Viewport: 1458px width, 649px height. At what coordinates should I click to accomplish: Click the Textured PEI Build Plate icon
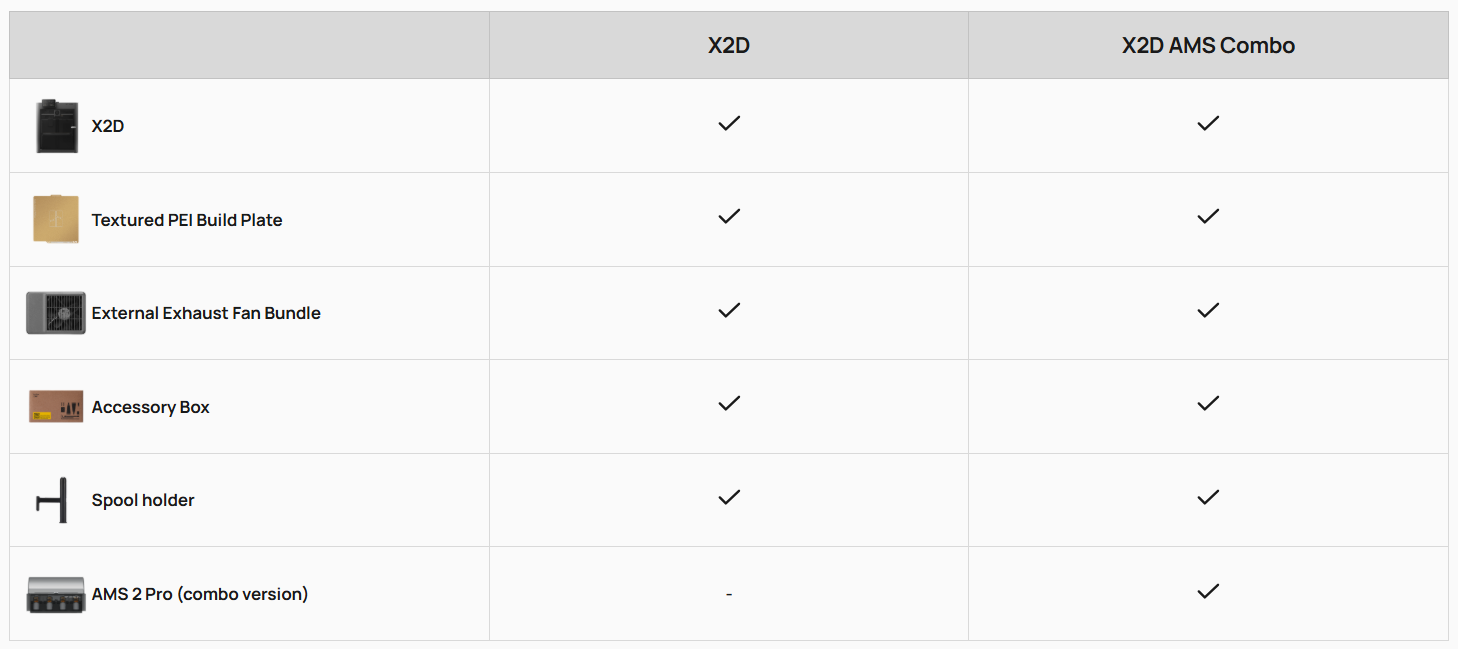tap(55, 220)
